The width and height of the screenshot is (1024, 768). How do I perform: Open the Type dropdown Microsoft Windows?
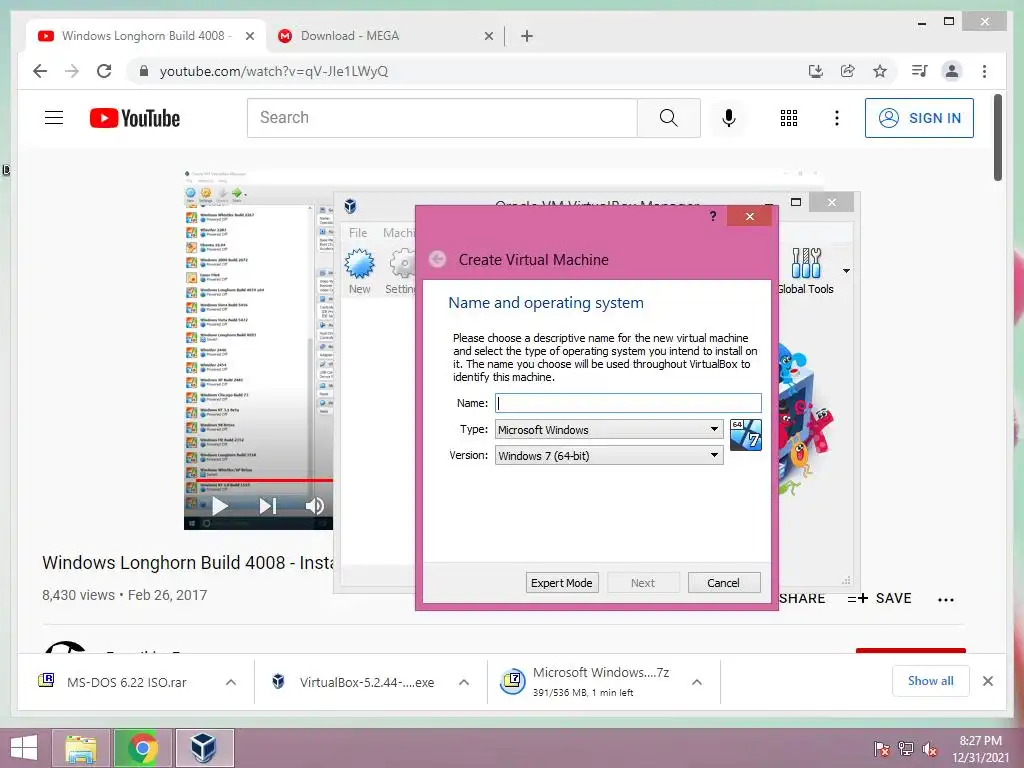(x=609, y=429)
